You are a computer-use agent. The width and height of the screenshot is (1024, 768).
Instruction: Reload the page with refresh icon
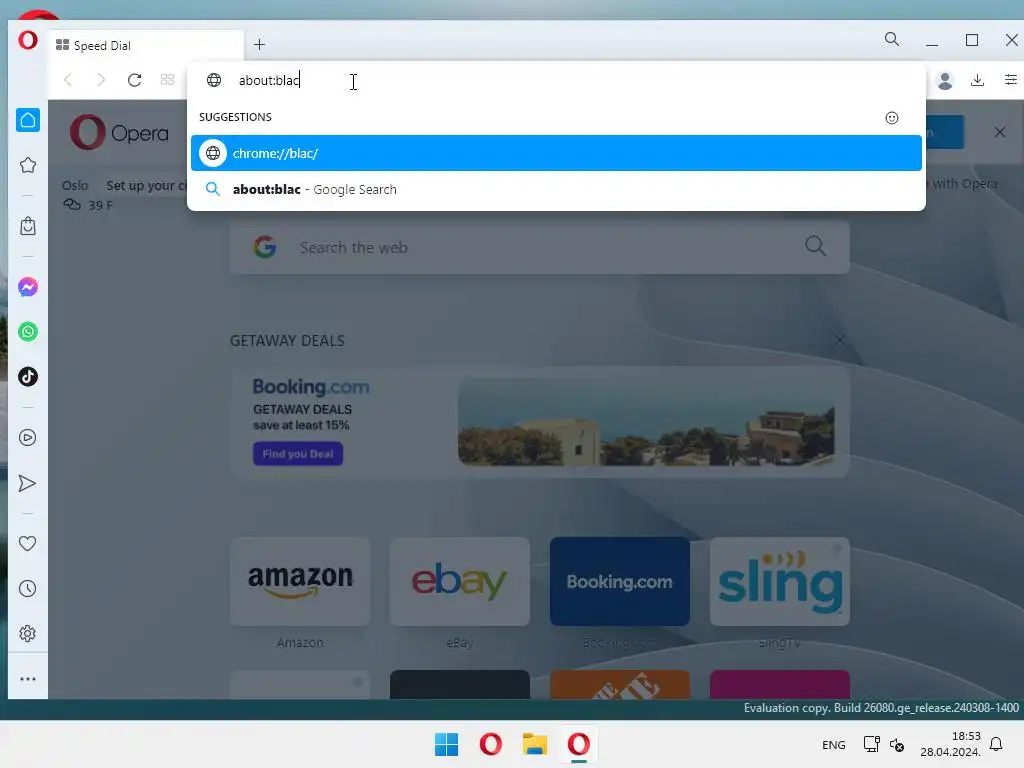pyautogui.click(x=135, y=80)
